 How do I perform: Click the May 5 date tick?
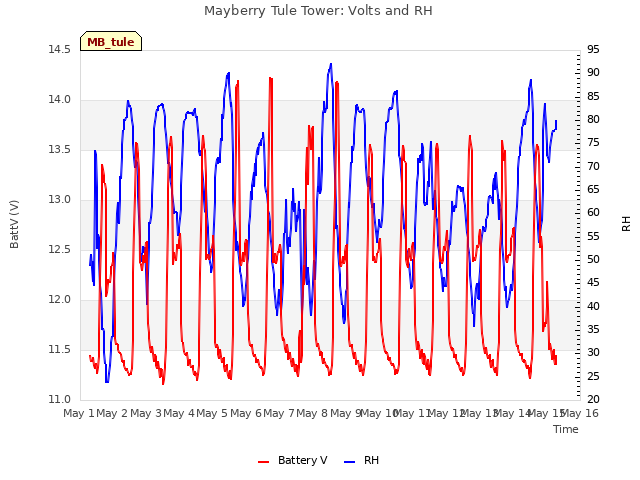click(212, 413)
